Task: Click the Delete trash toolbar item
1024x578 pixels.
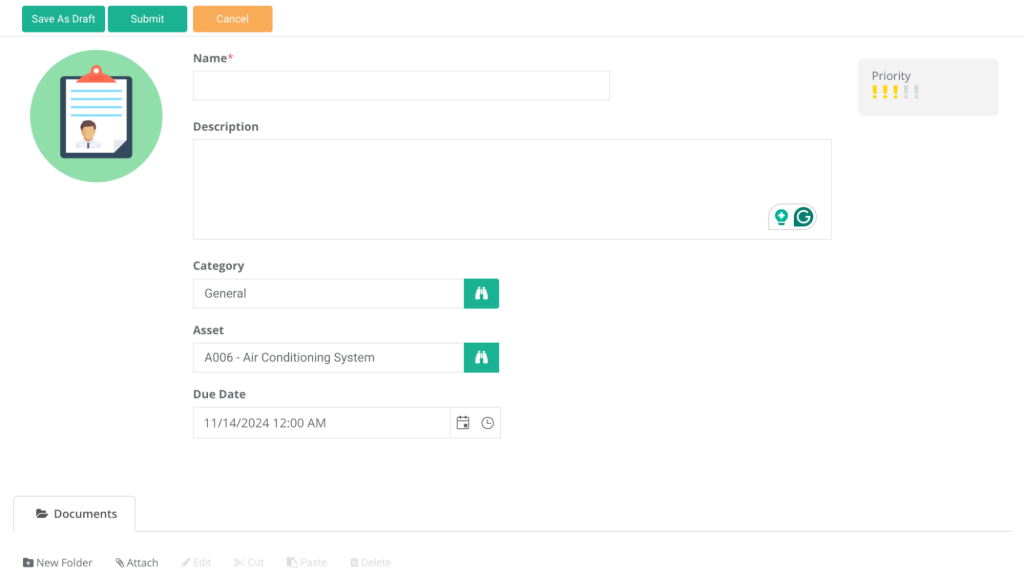Action: point(370,562)
